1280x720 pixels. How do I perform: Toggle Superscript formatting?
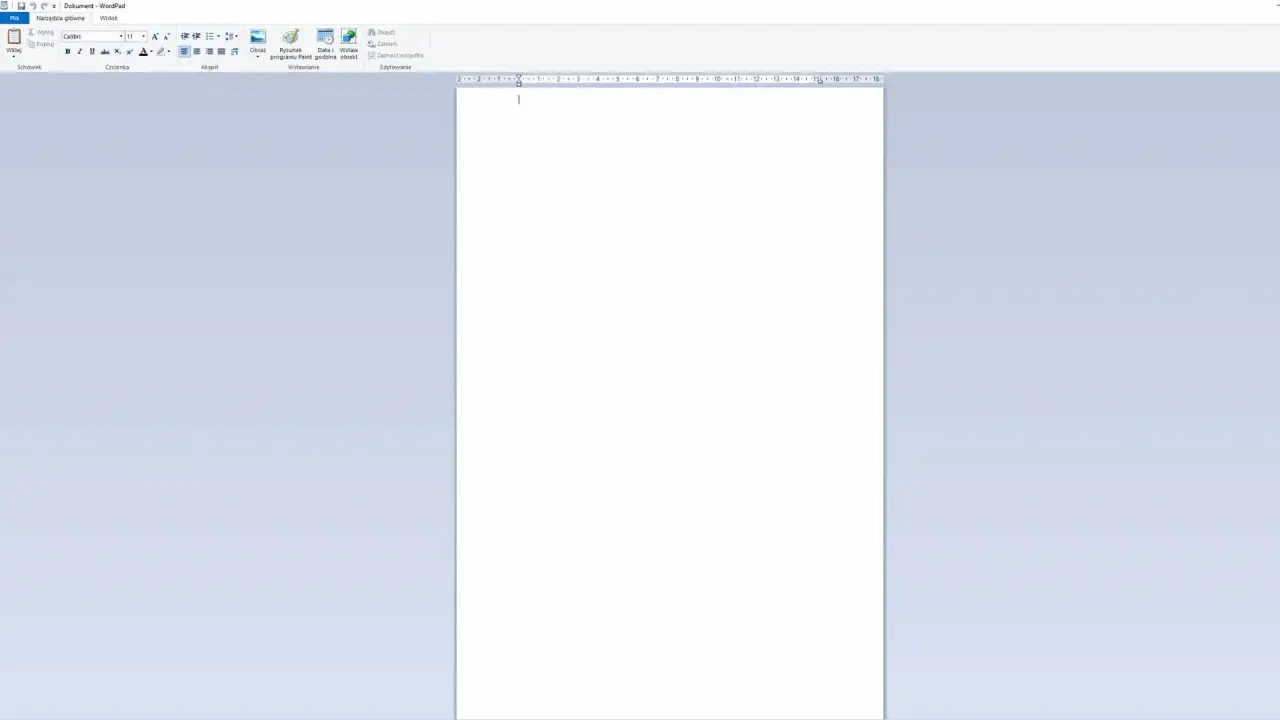pyautogui.click(x=129, y=52)
